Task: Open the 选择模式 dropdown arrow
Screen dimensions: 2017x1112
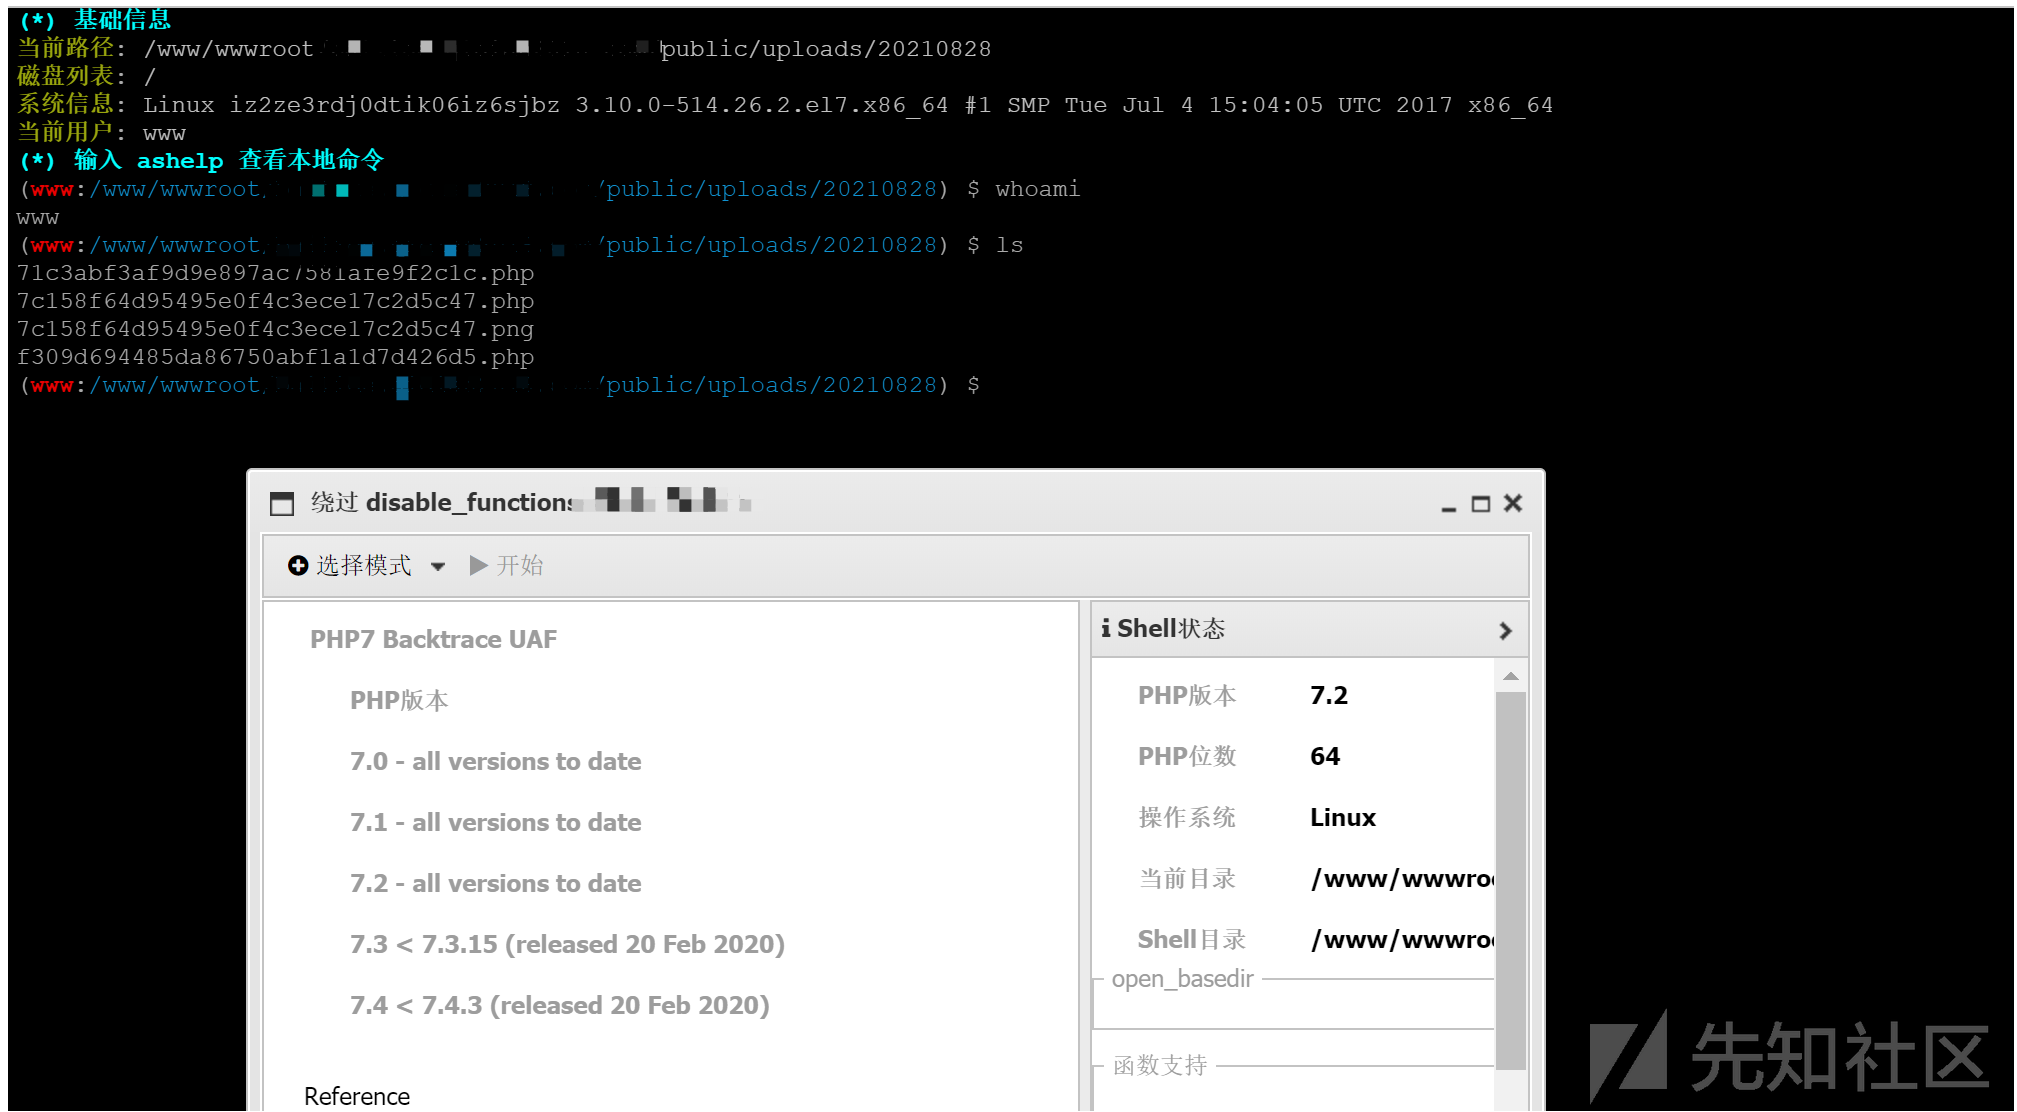Action: tap(438, 567)
